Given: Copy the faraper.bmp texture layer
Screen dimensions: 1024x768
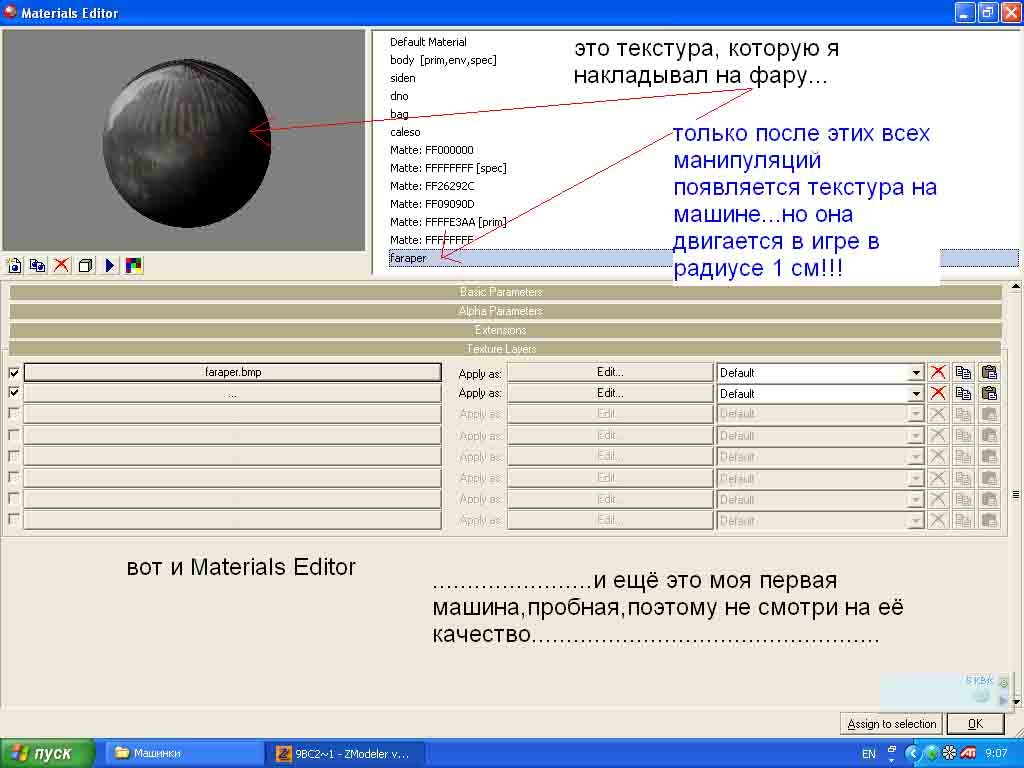Looking at the screenshot, I should point(963,372).
